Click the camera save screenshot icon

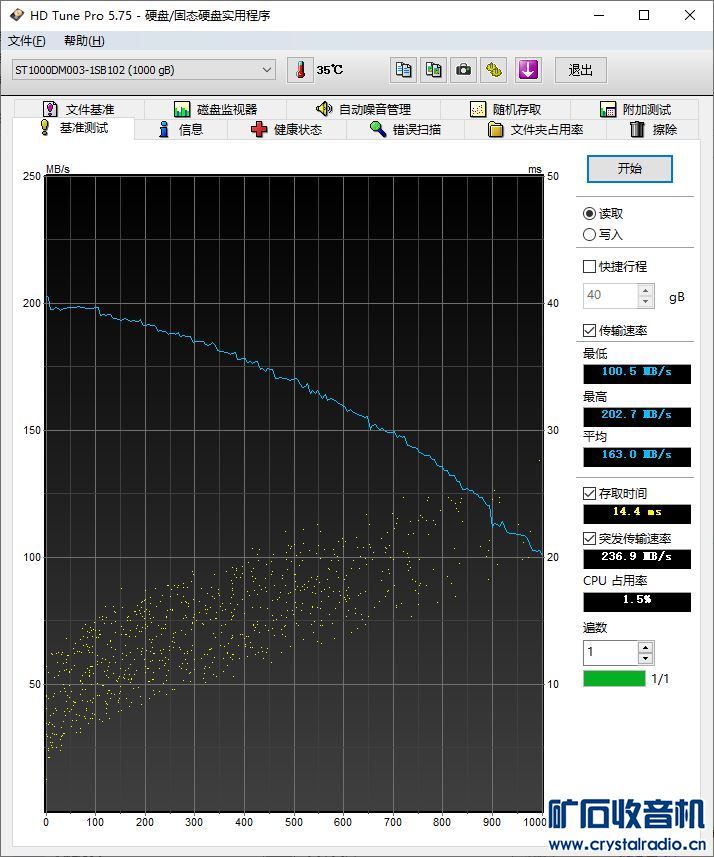(x=464, y=70)
